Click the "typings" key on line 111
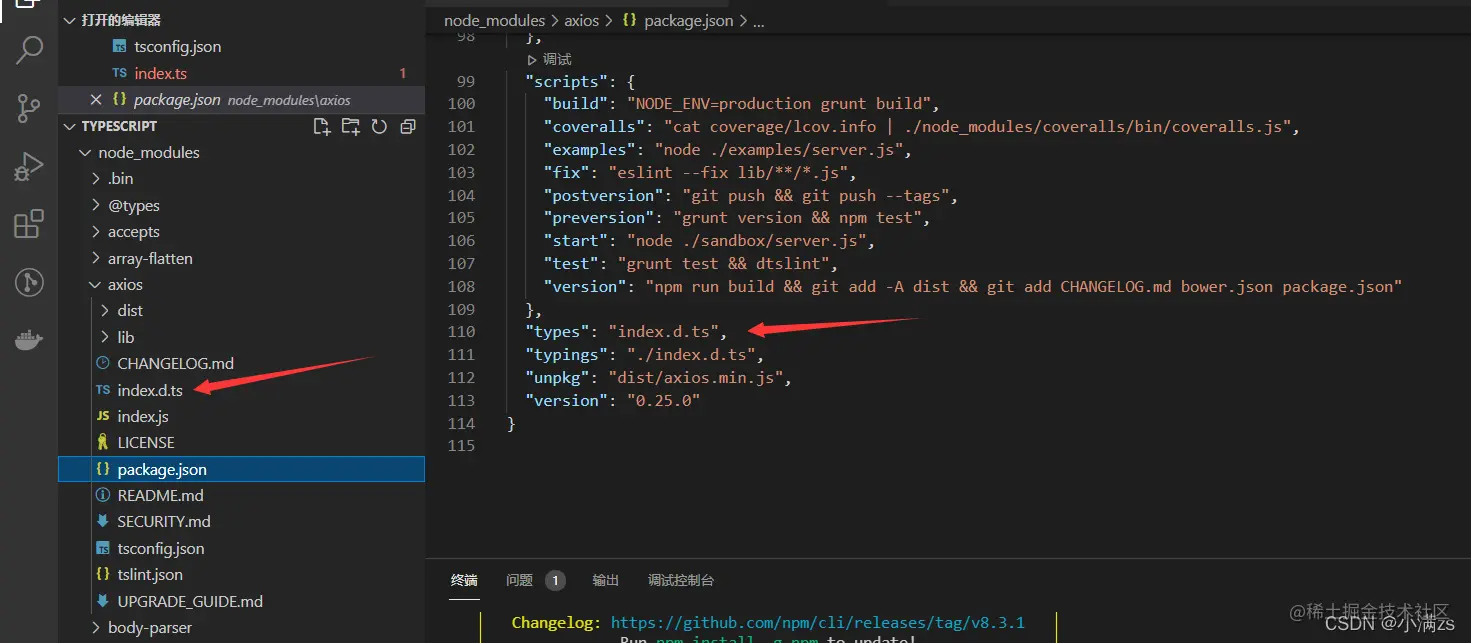1471x643 pixels. click(565, 354)
